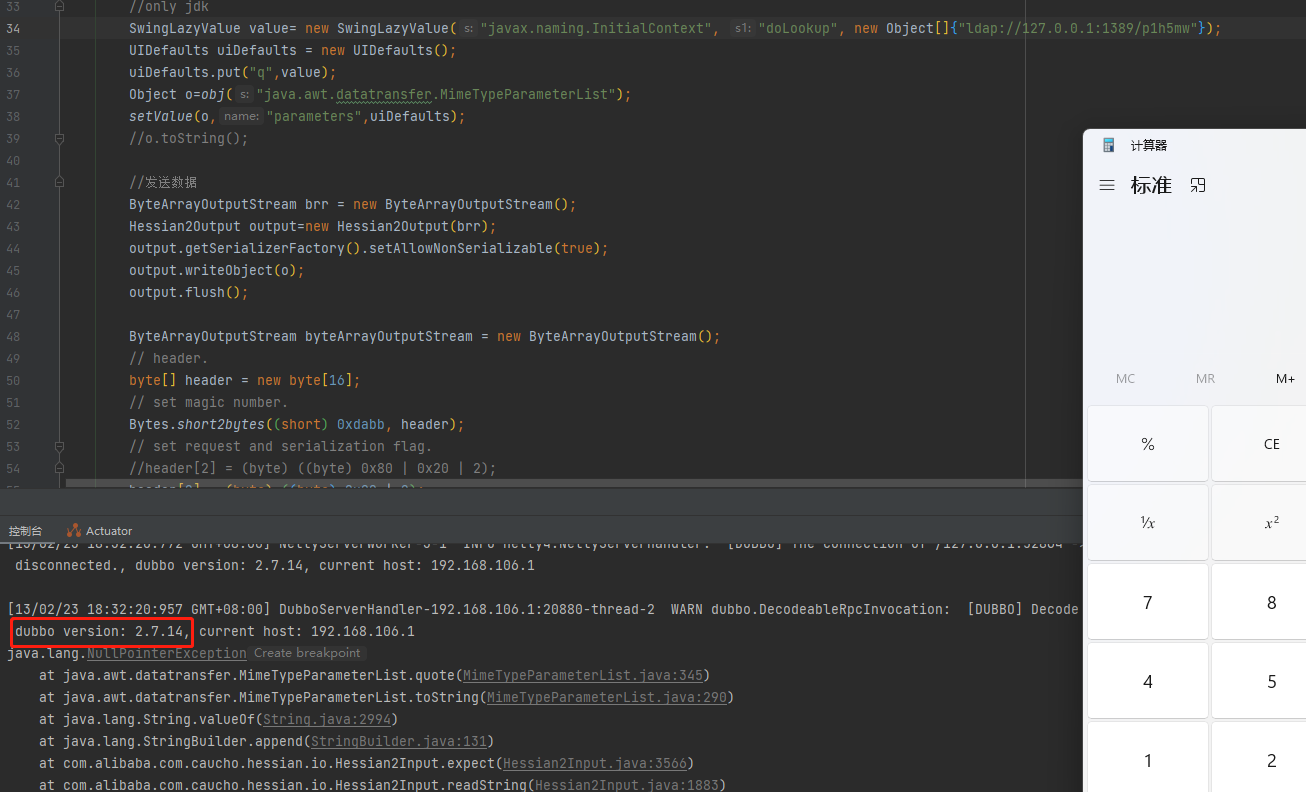The height and width of the screenshot is (792, 1306).
Task: Click the x squared calculator key
Action: (x=1271, y=523)
